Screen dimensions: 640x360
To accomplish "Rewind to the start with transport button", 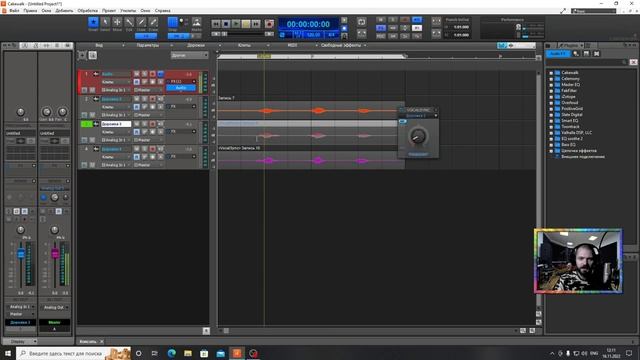I will 216,24.
